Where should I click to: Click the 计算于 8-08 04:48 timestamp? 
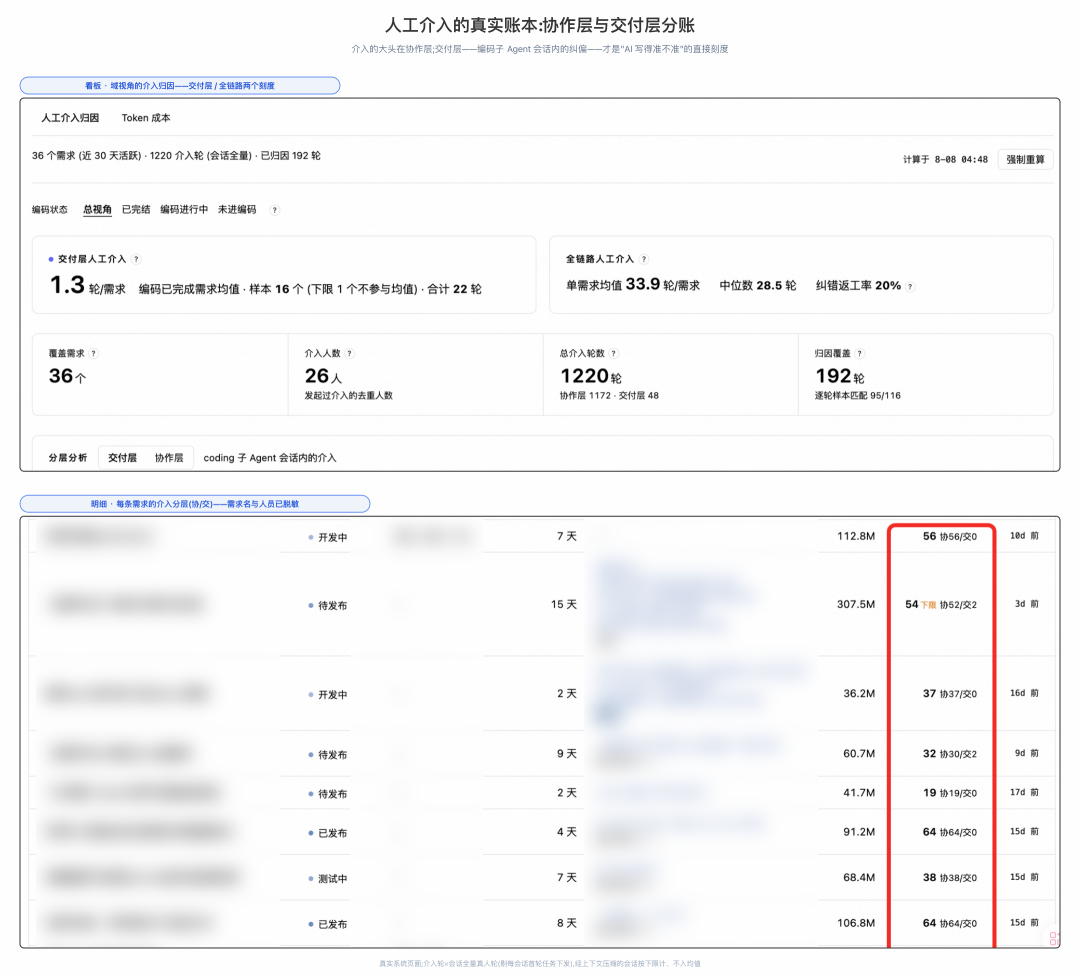[945, 159]
